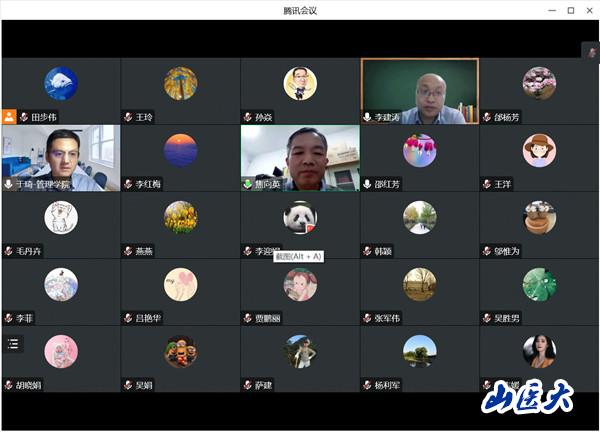Screen dimensions: 600x432
Task: Select the video tile of 于琦-管理学院
Action: pos(60,157)
